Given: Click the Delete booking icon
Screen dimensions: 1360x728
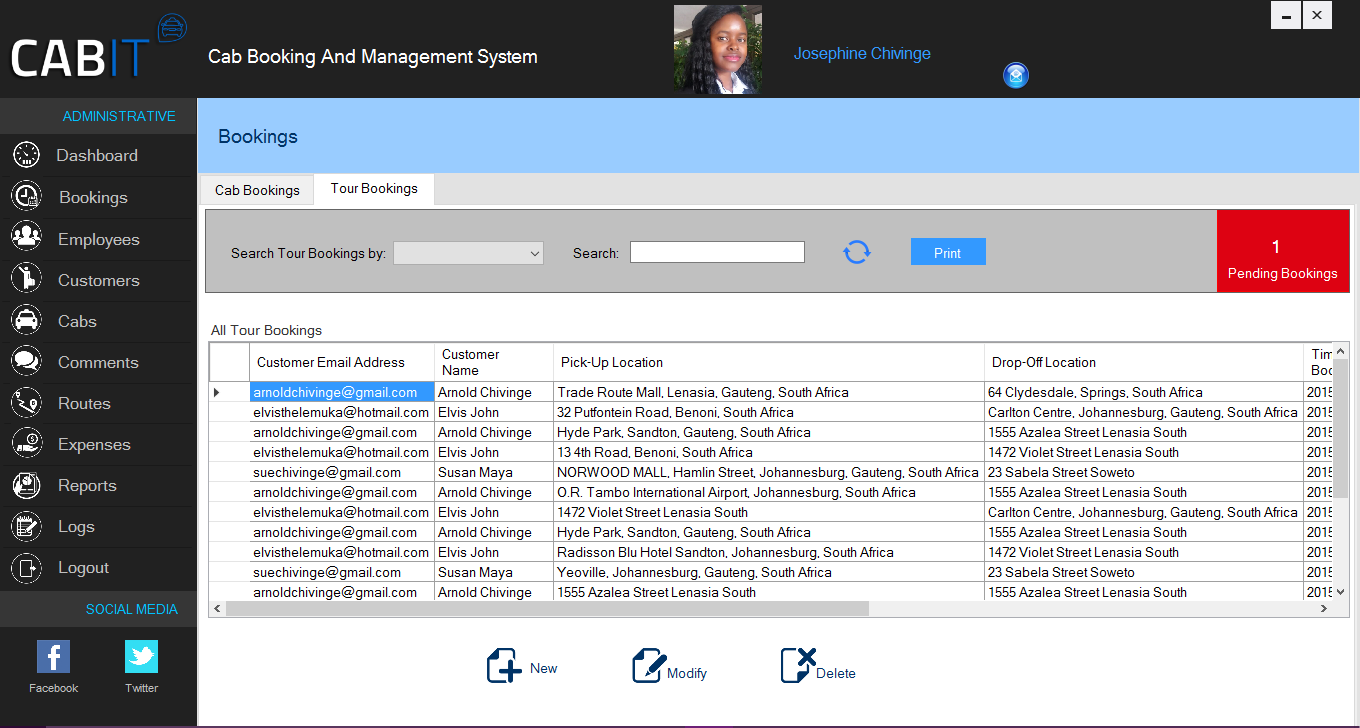Looking at the screenshot, I should tap(799, 665).
